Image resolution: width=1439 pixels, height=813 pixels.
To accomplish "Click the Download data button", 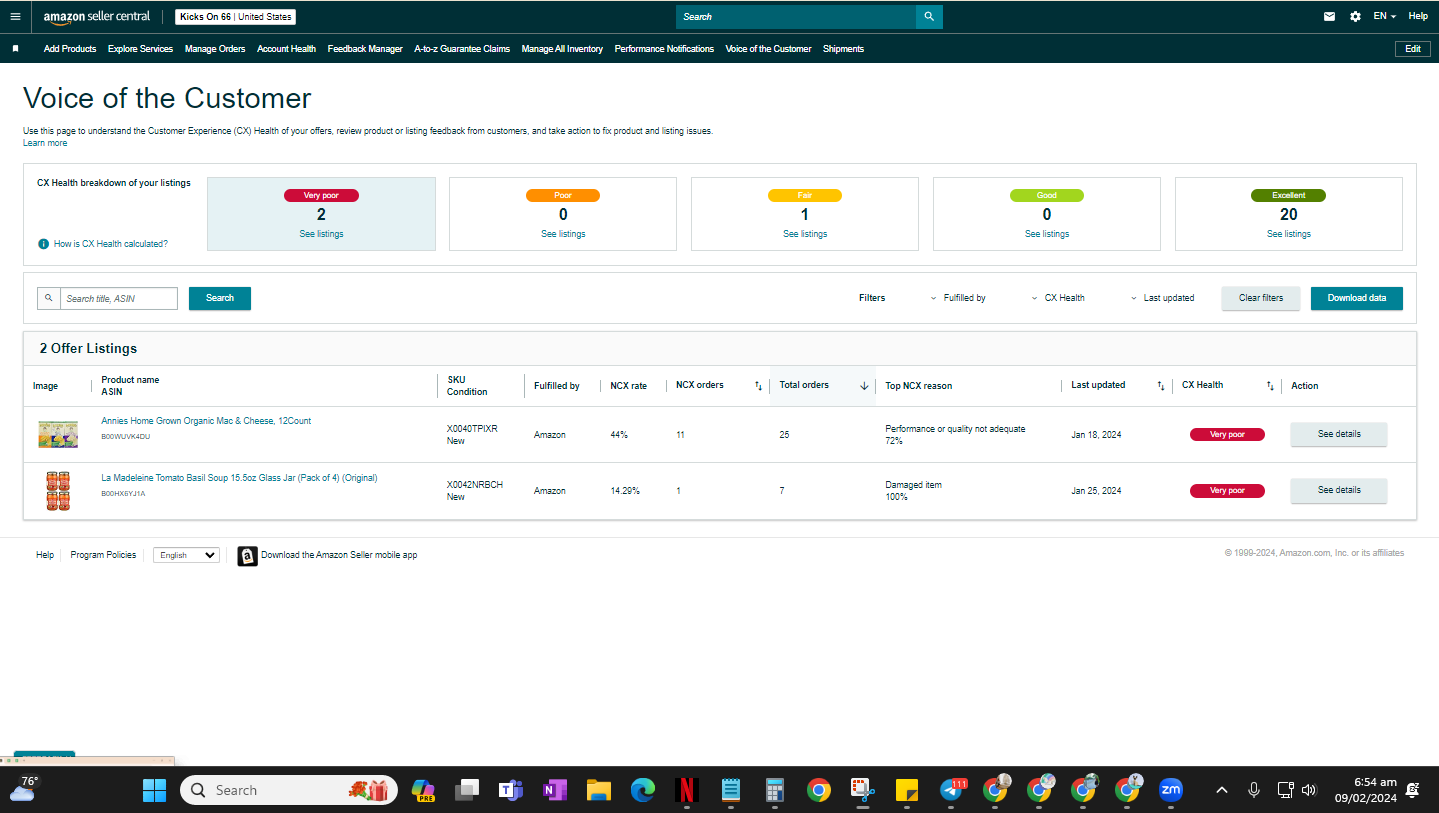I will (1357, 298).
